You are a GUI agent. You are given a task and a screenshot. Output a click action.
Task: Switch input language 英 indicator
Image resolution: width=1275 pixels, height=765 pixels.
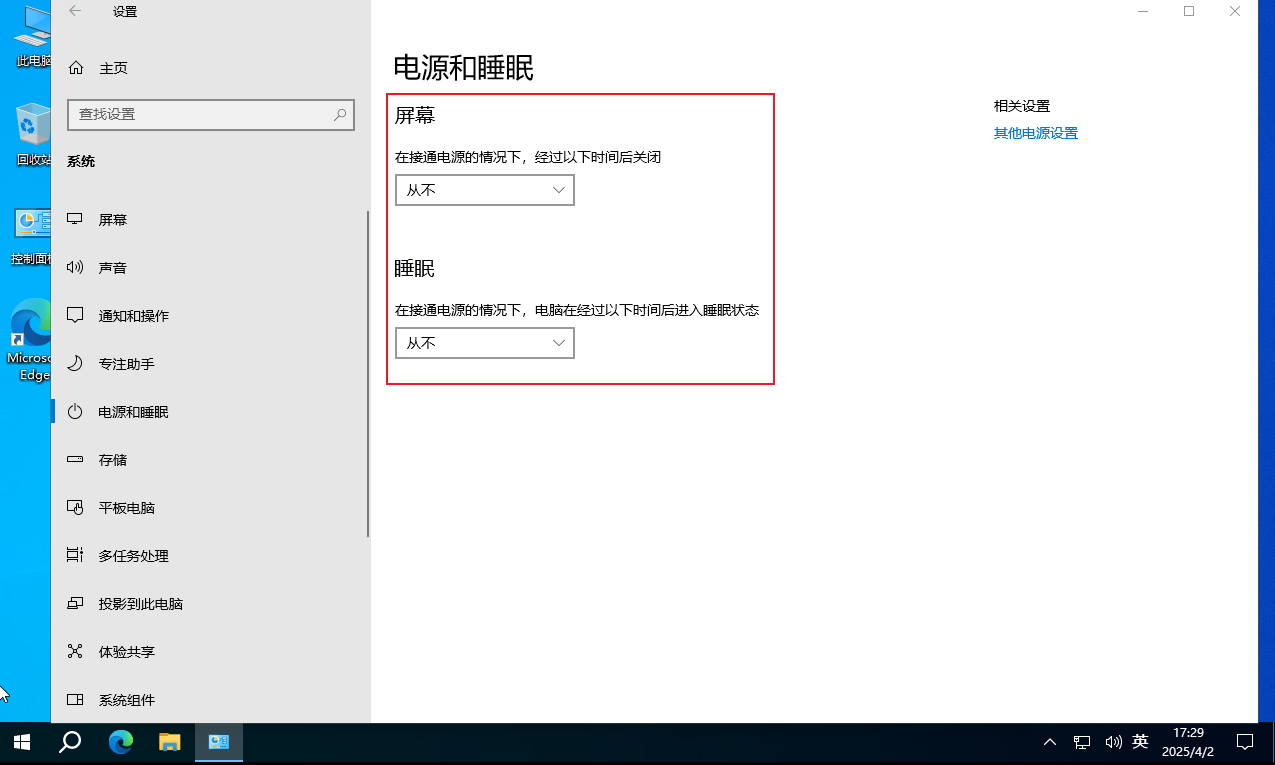[1141, 742]
